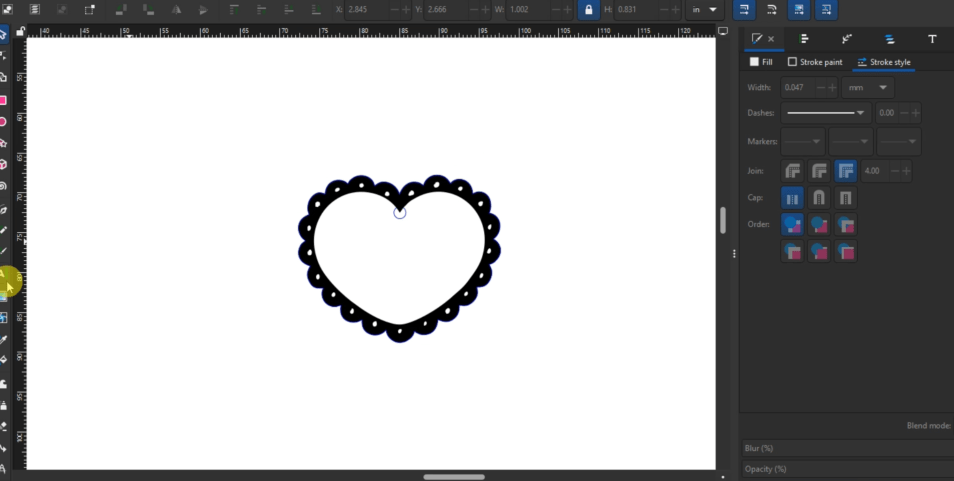Screen dimensions: 954x481
Task: Select the Rectangle tool in the toolbox
Action: coord(3,100)
